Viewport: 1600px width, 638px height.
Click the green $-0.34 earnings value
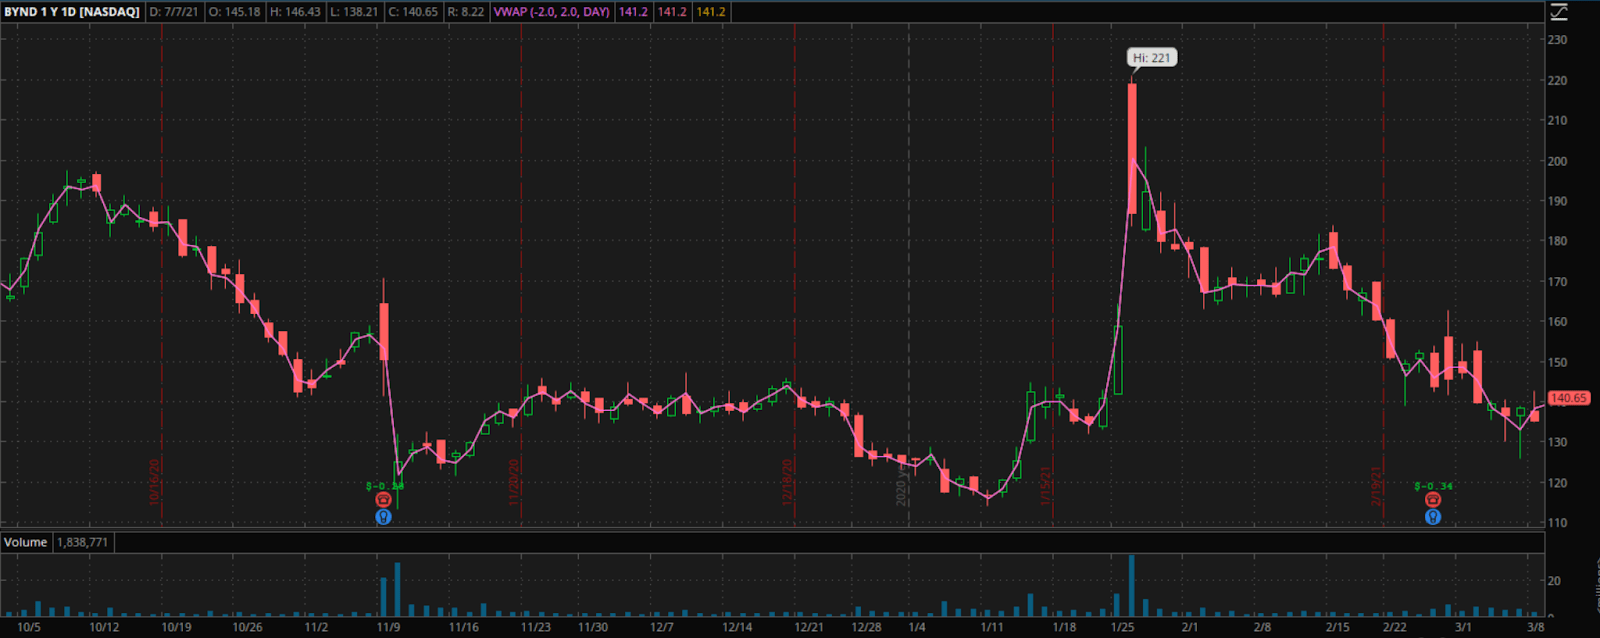coord(1433,486)
